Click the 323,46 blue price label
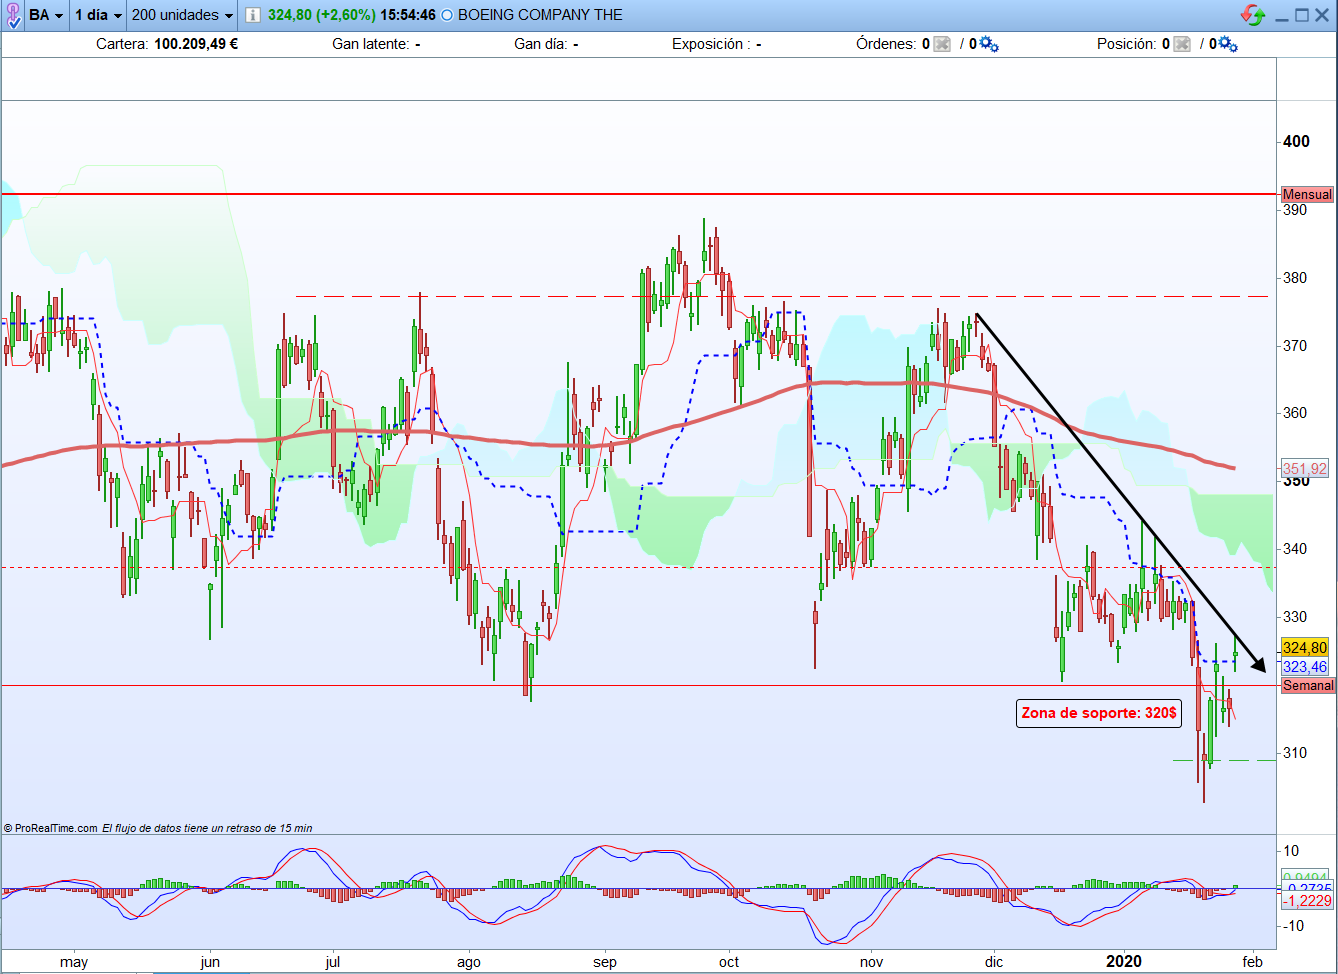The width and height of the screenshot is (1338, 974). [1304, 667]
